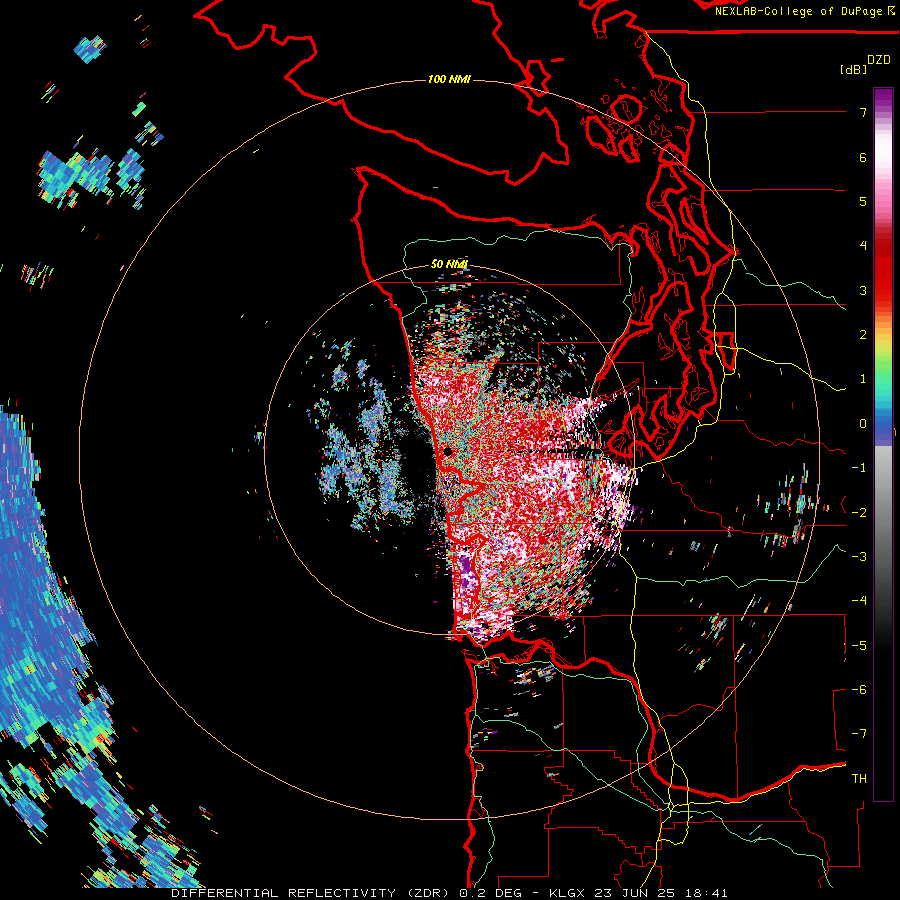Click the 3 value on the color scale
The image size is (900, 900).
(x=863, y=290)
